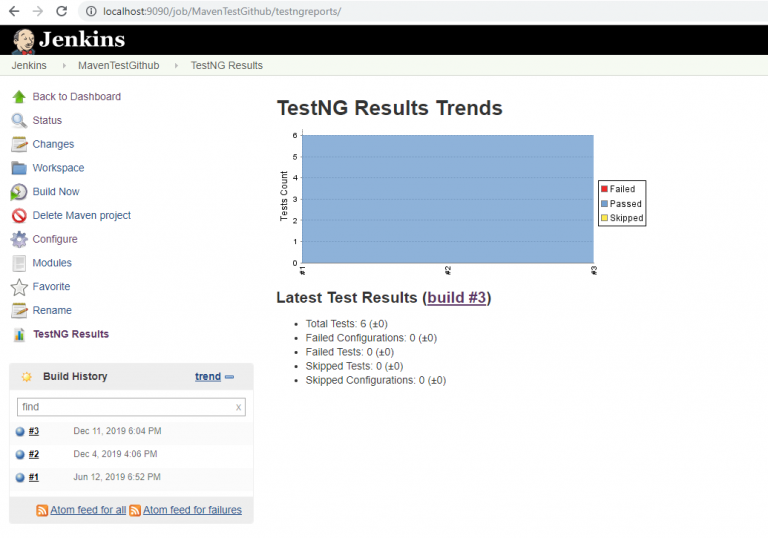The width and height of the screenshot is (768, 538).
Task: Click the TestNG Results chart icon
Action: coord(19,335)
